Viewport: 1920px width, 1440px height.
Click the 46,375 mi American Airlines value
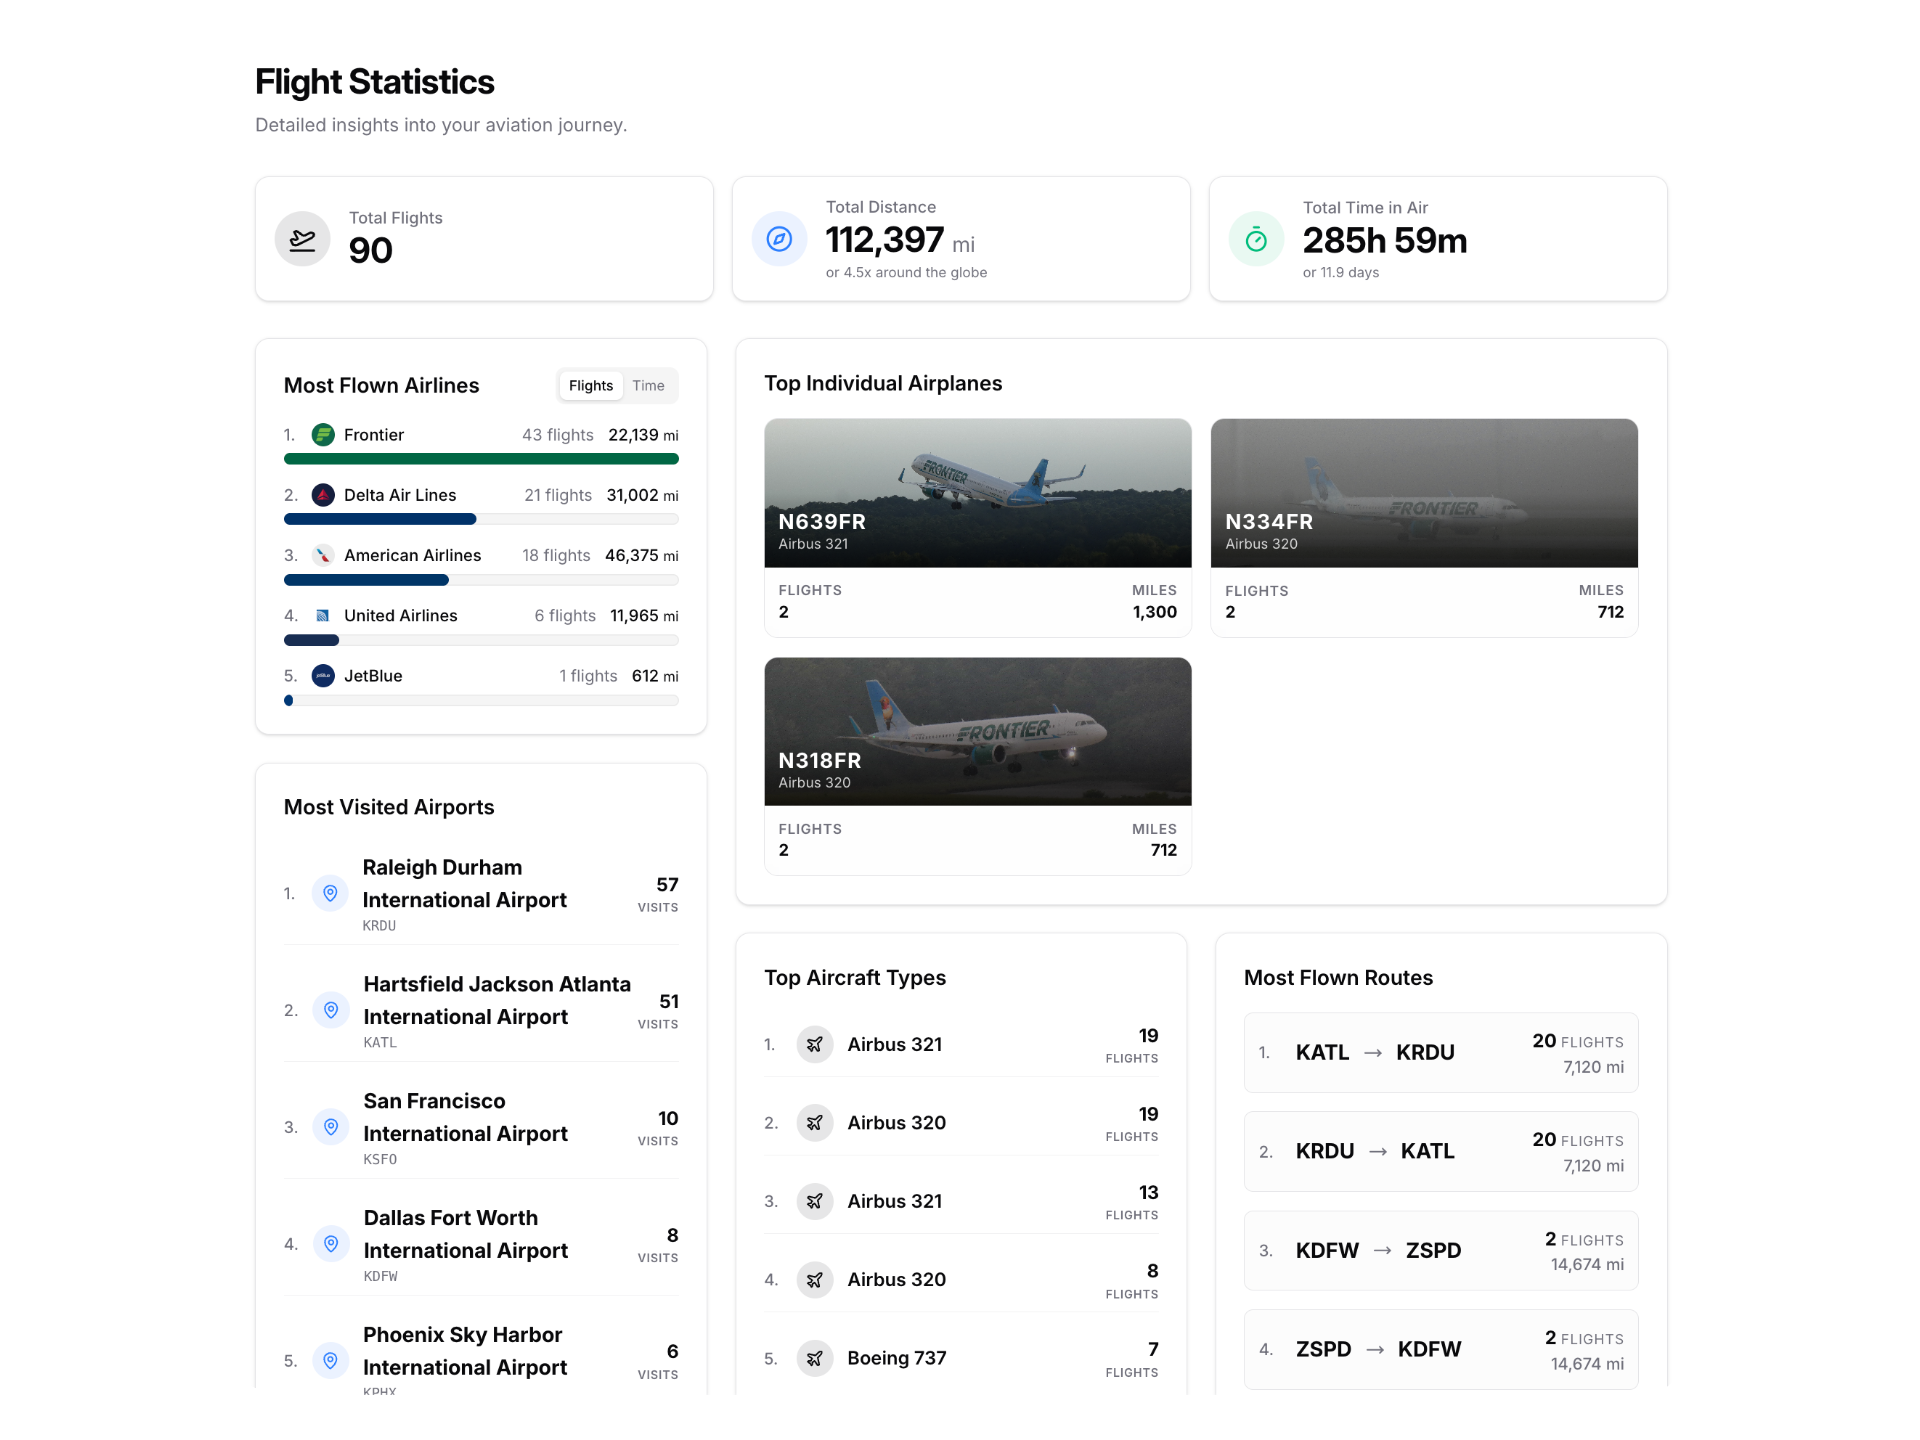click(641, 556)
